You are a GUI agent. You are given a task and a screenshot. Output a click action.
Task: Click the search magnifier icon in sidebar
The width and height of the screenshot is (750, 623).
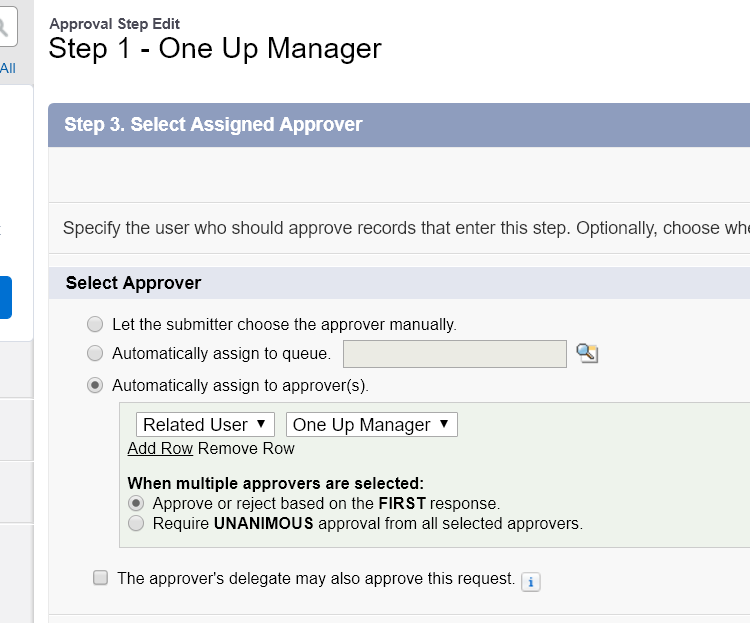click(6, 28)
